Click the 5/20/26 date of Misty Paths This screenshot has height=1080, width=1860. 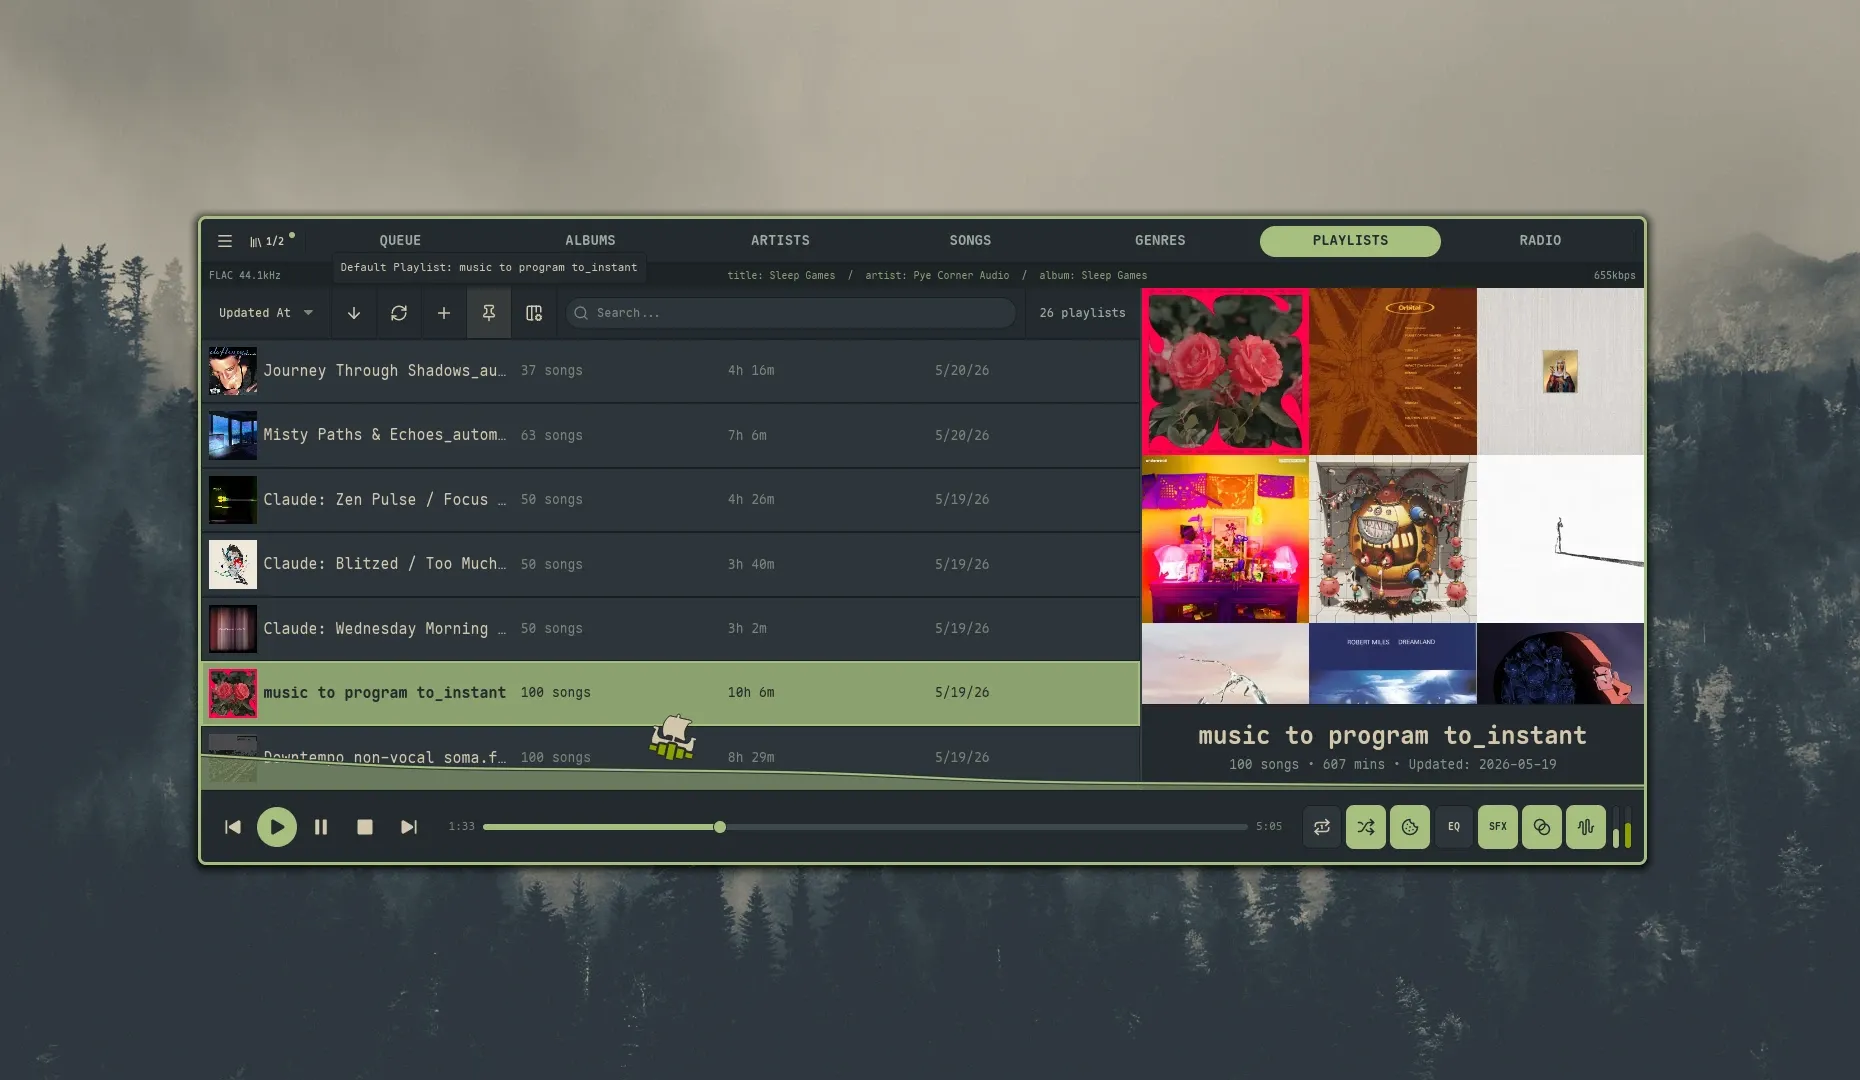click(x=962, y=435)
